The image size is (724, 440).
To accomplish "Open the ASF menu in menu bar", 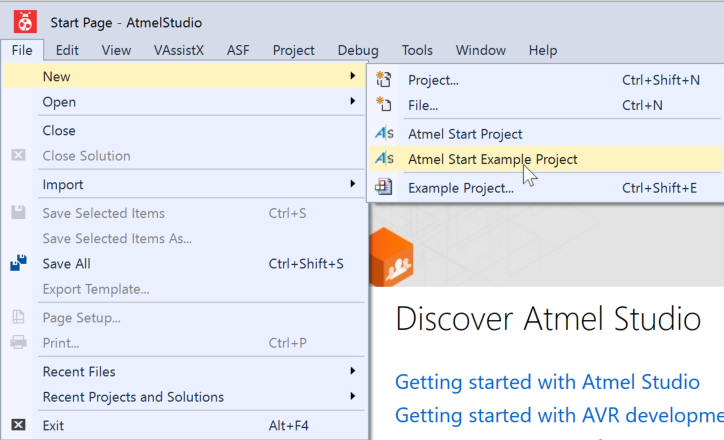I will pos(238,50).
